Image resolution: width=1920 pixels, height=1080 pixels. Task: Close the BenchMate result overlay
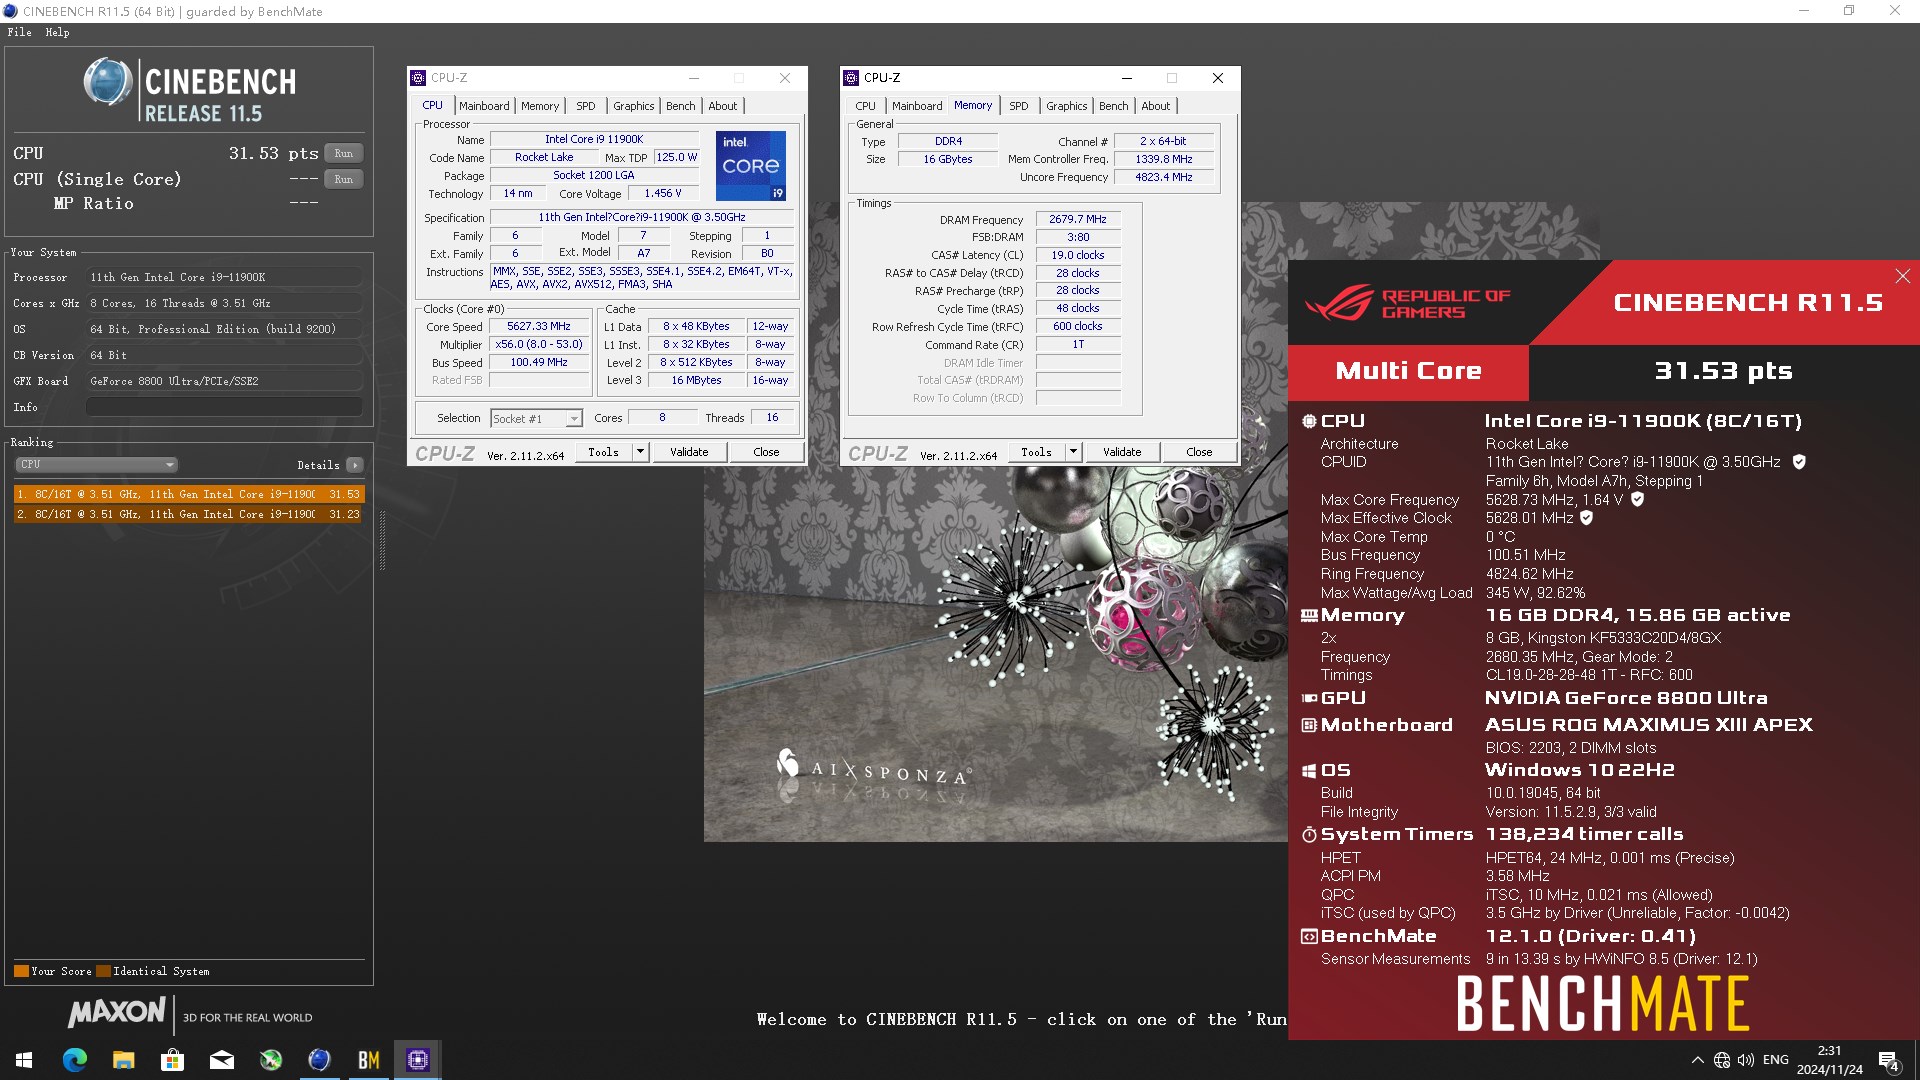click(1902, 276)
